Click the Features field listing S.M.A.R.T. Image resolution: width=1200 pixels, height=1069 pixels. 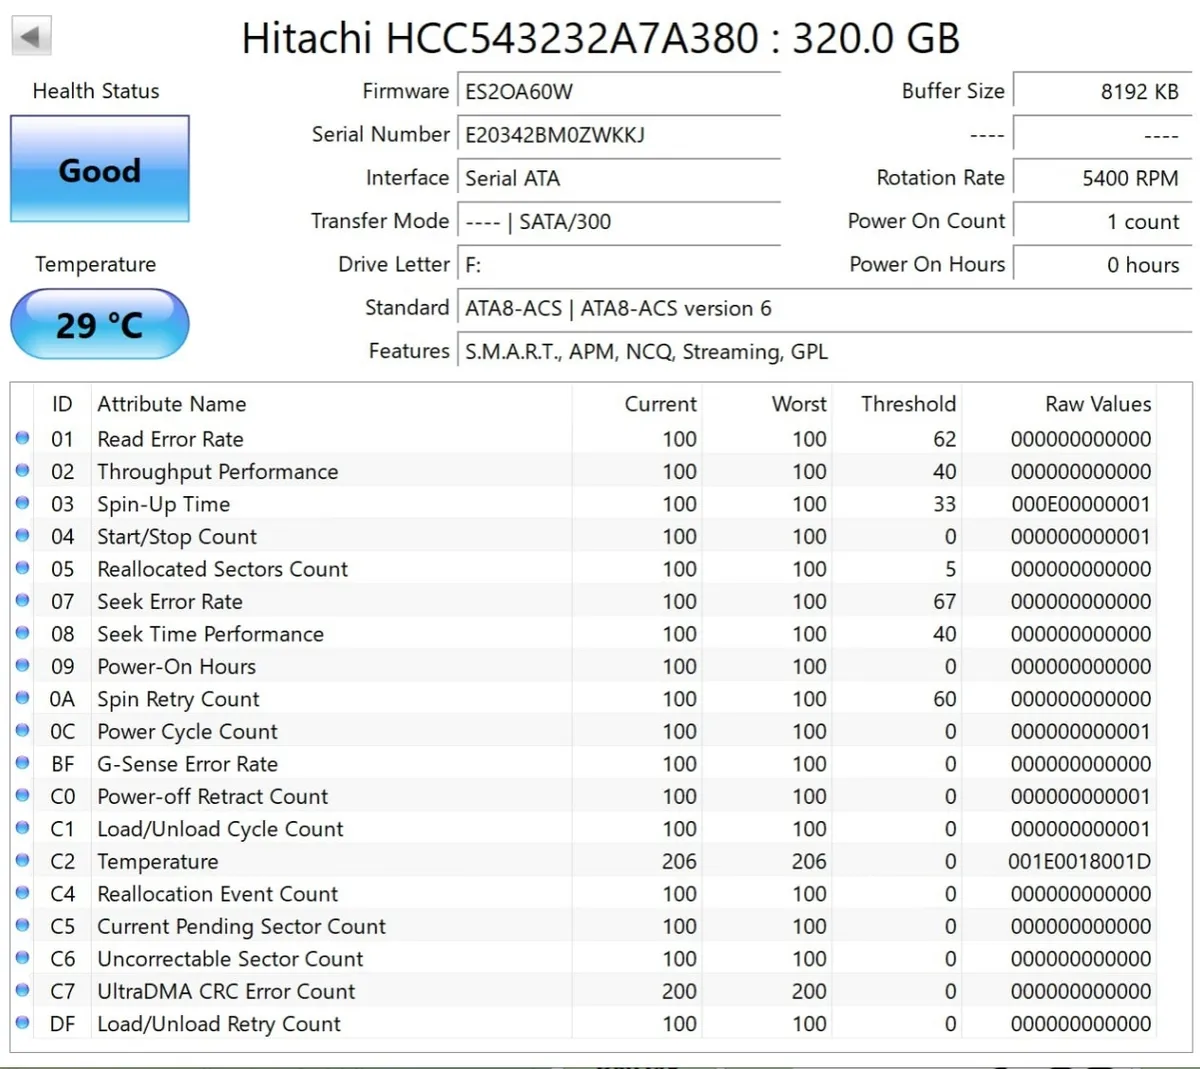click(825, 352)
